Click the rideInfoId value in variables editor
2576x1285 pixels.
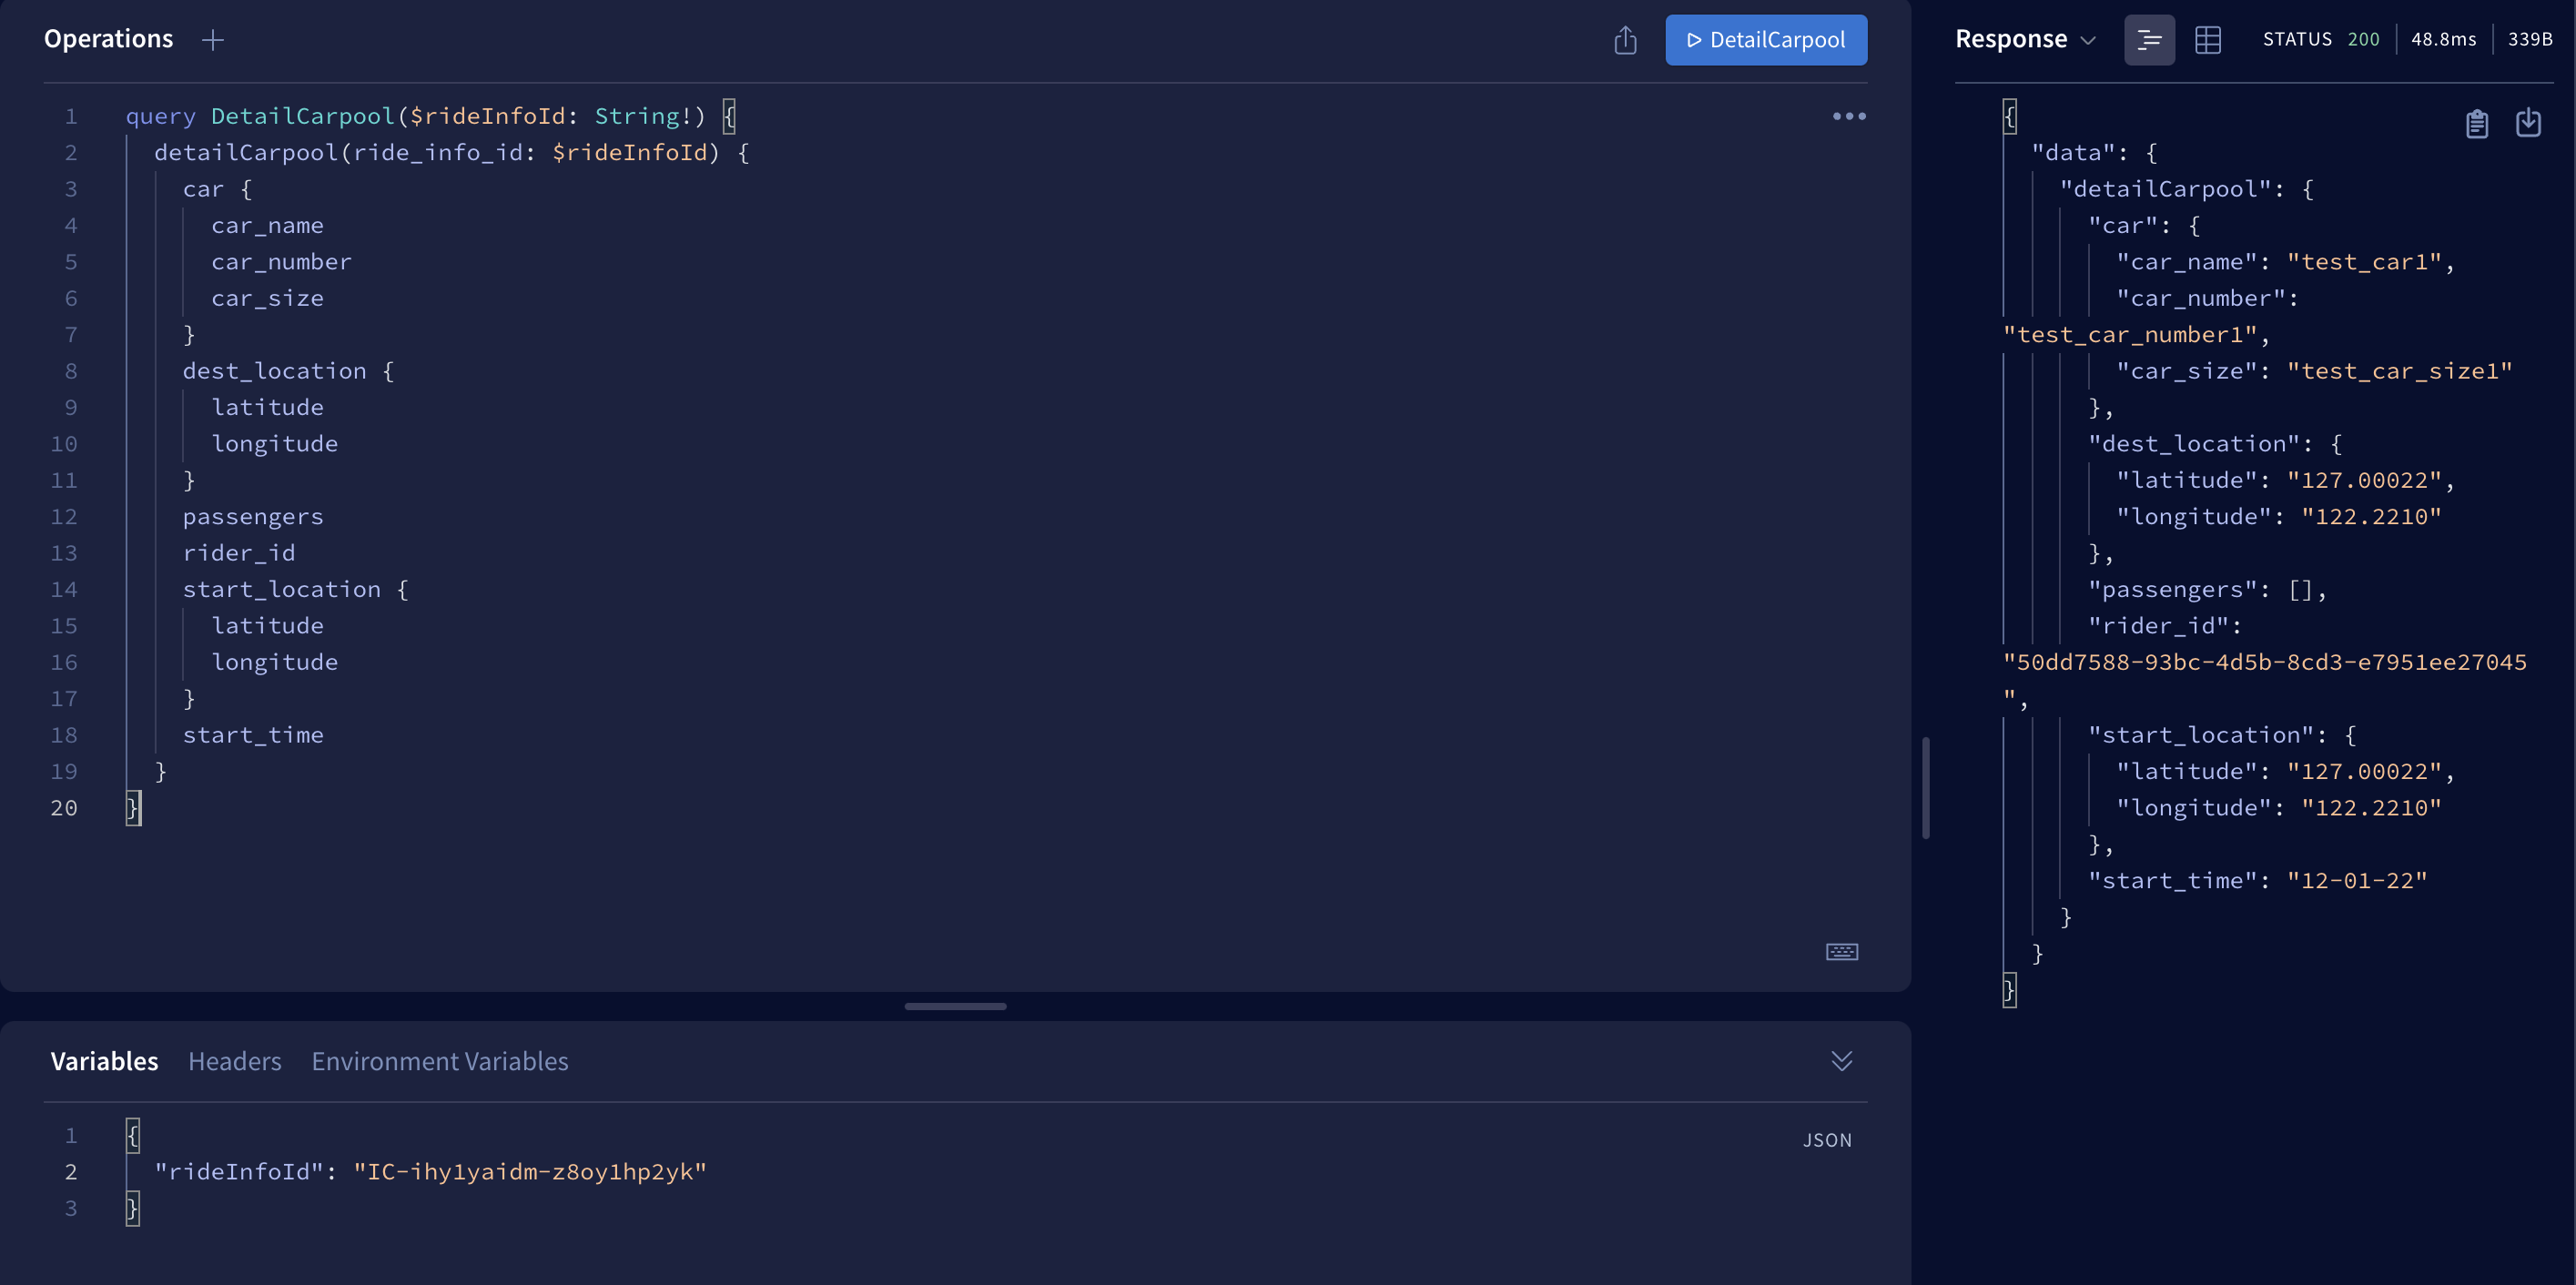click(529, 1171)
